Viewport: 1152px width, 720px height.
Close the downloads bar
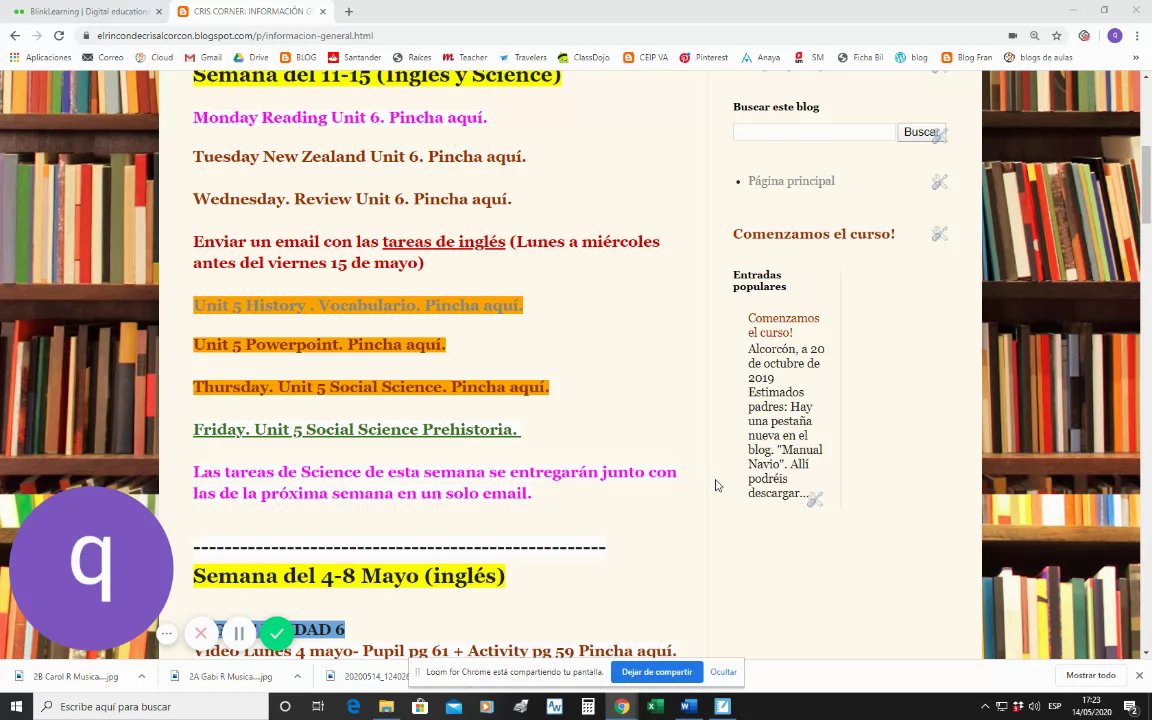pos(1139,675)
